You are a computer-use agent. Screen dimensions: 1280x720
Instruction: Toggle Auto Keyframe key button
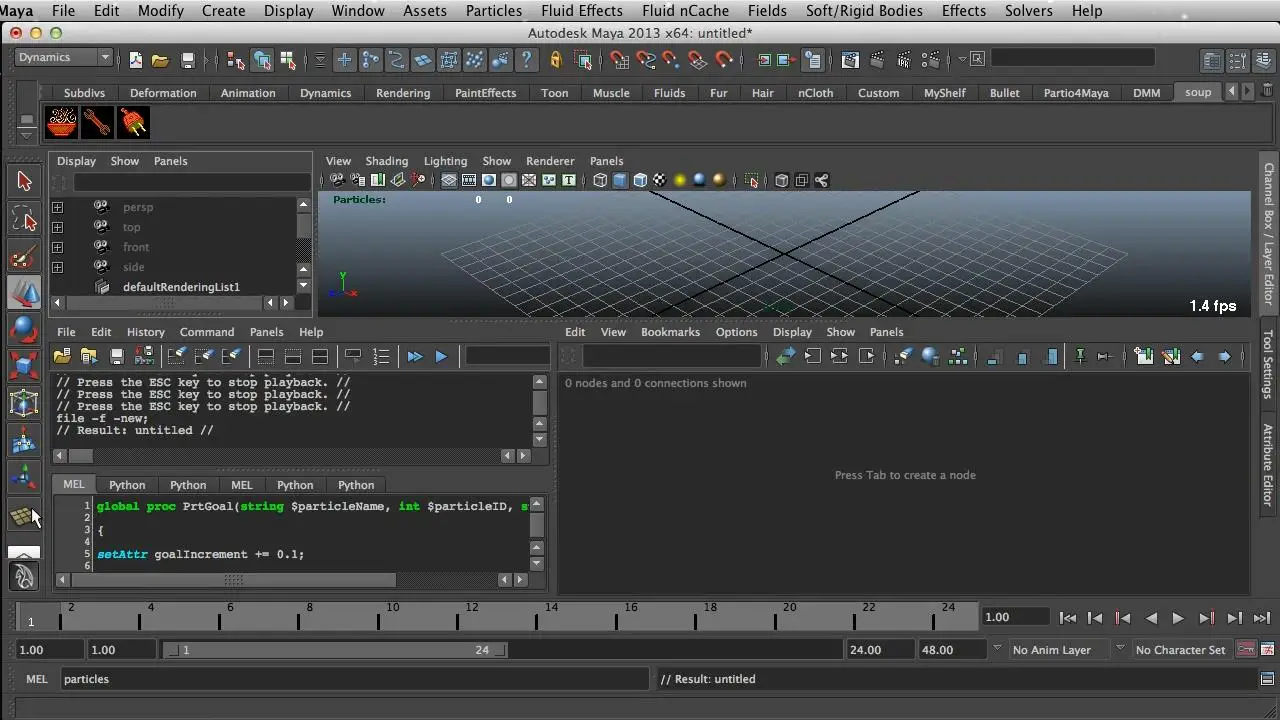1246,650
